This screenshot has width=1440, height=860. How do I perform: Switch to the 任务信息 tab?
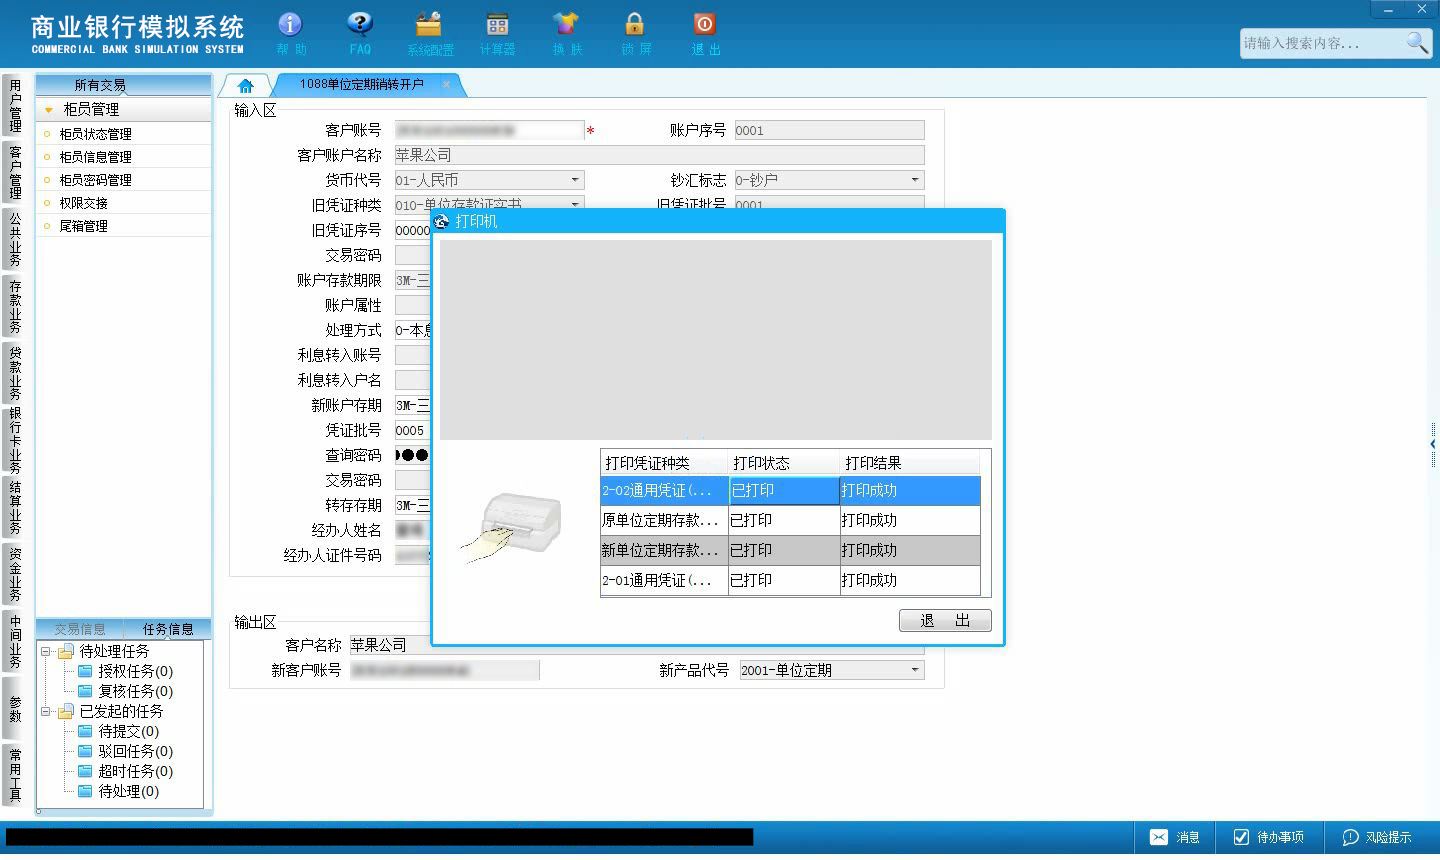[168, 629]
